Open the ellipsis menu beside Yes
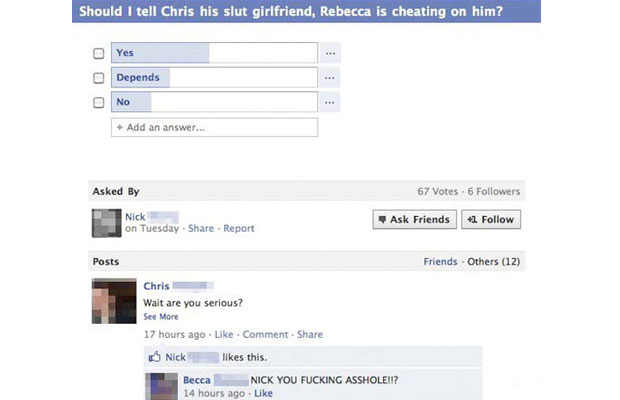This screenshot has height=400, width=620. (330, 53)
